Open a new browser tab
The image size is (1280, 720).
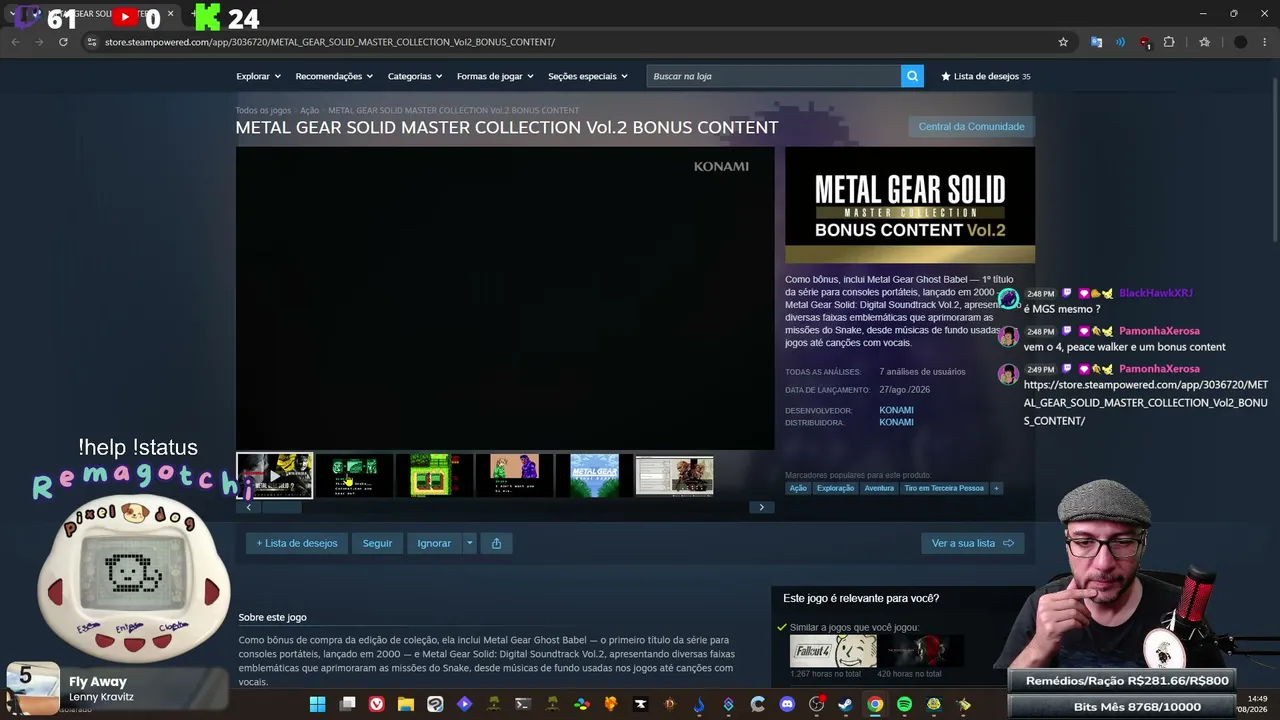pyautogui.click(x=194, y=14)
